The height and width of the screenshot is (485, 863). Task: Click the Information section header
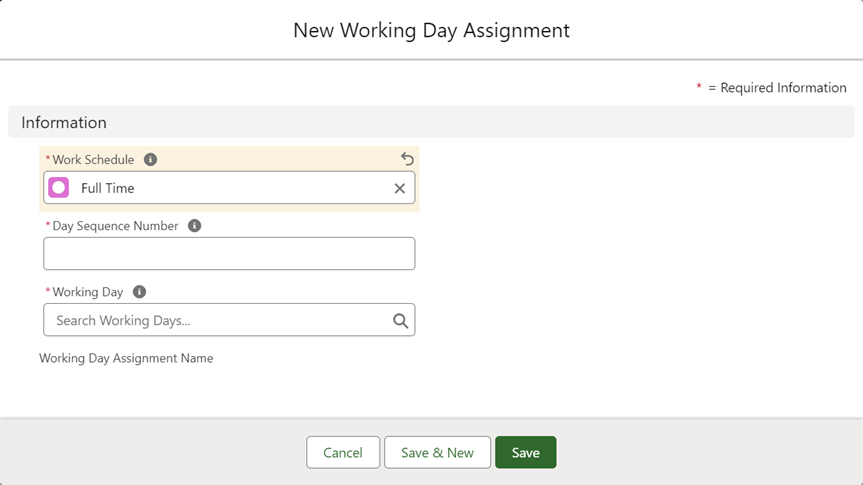coord(64,122)
